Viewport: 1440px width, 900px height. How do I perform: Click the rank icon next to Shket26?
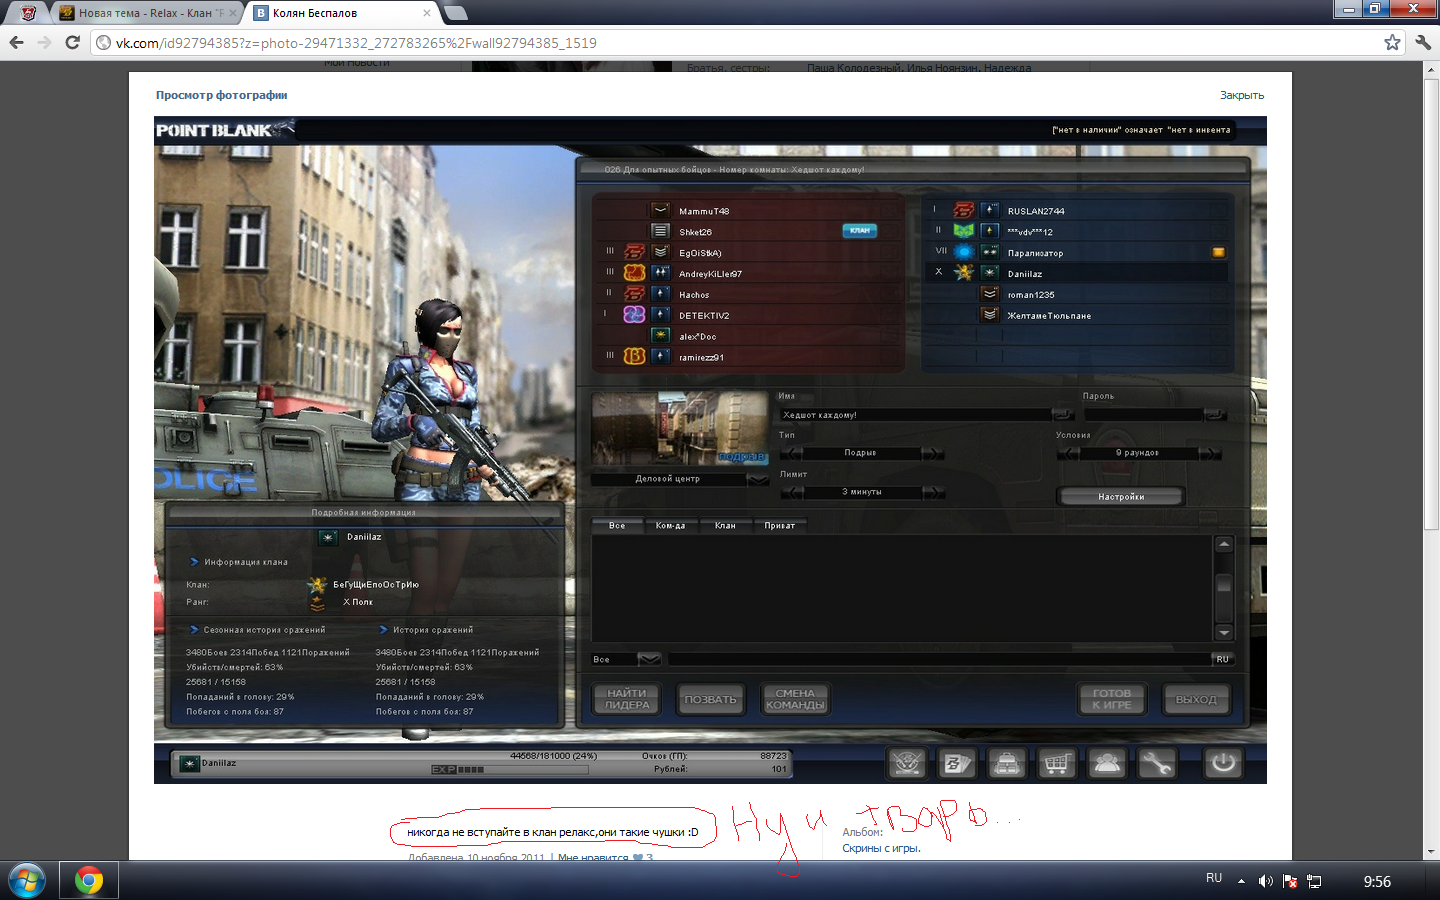click(660, 231)
